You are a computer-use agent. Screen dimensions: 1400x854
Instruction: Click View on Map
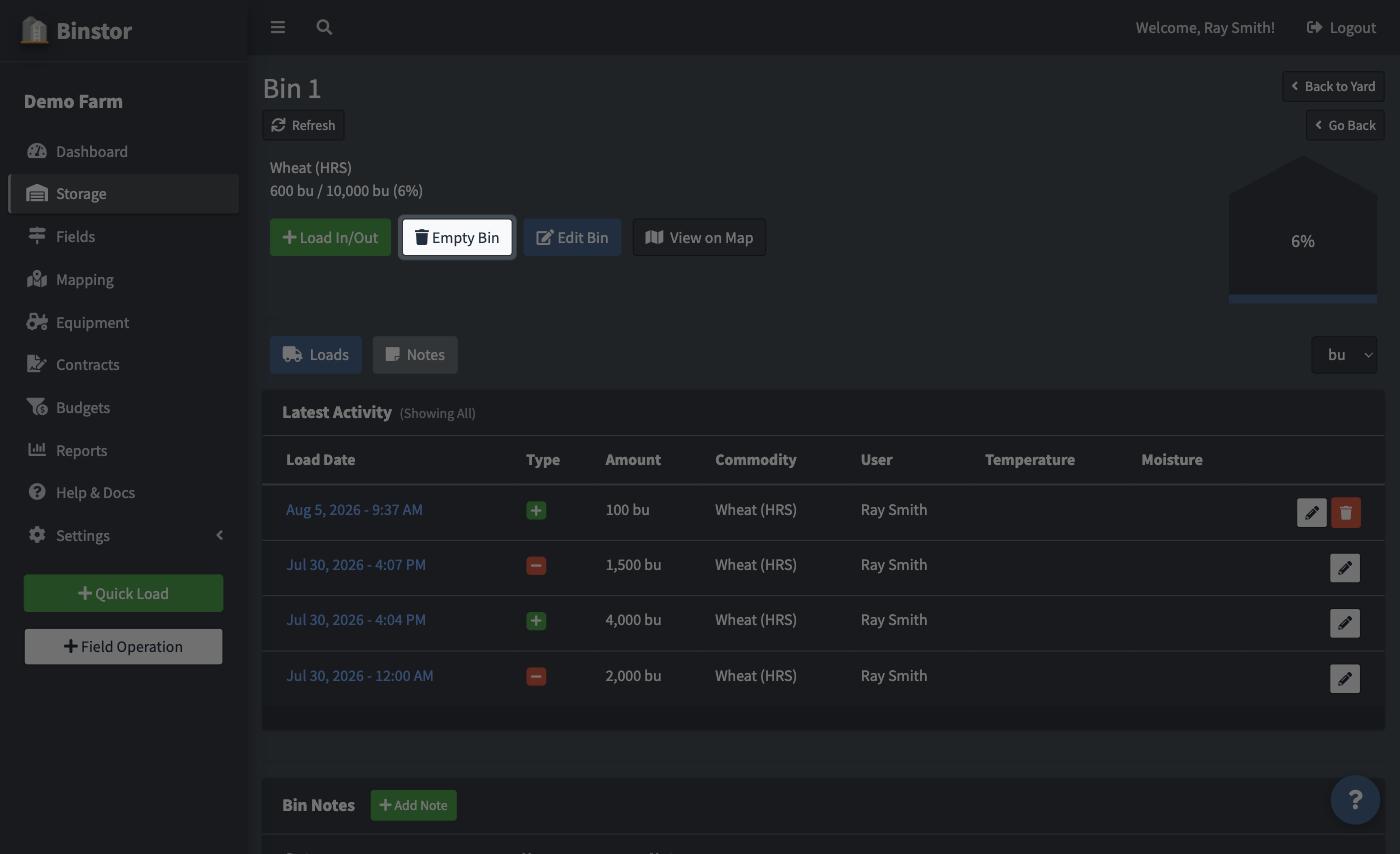[699, 237]
